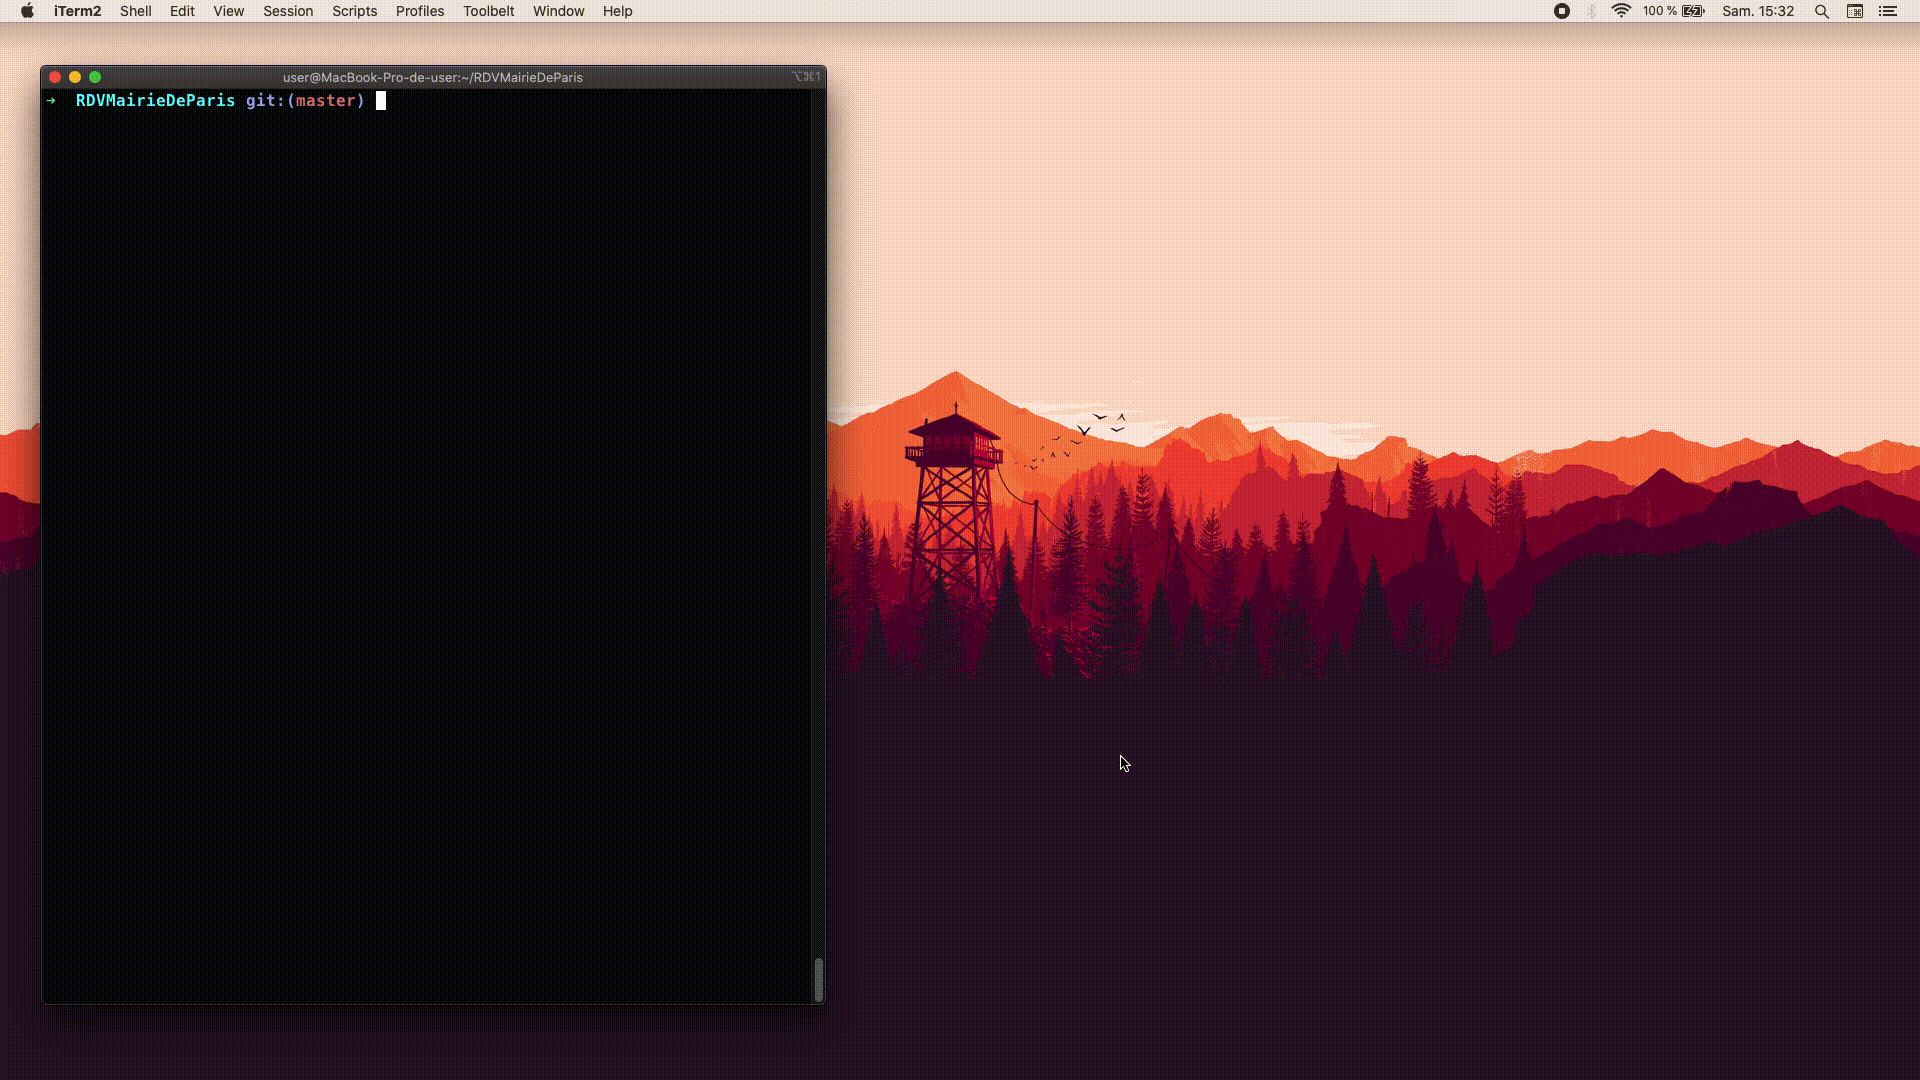Open the Toolbelt menu
The image size is (1920, 1080).
click(x=488, y=11)
